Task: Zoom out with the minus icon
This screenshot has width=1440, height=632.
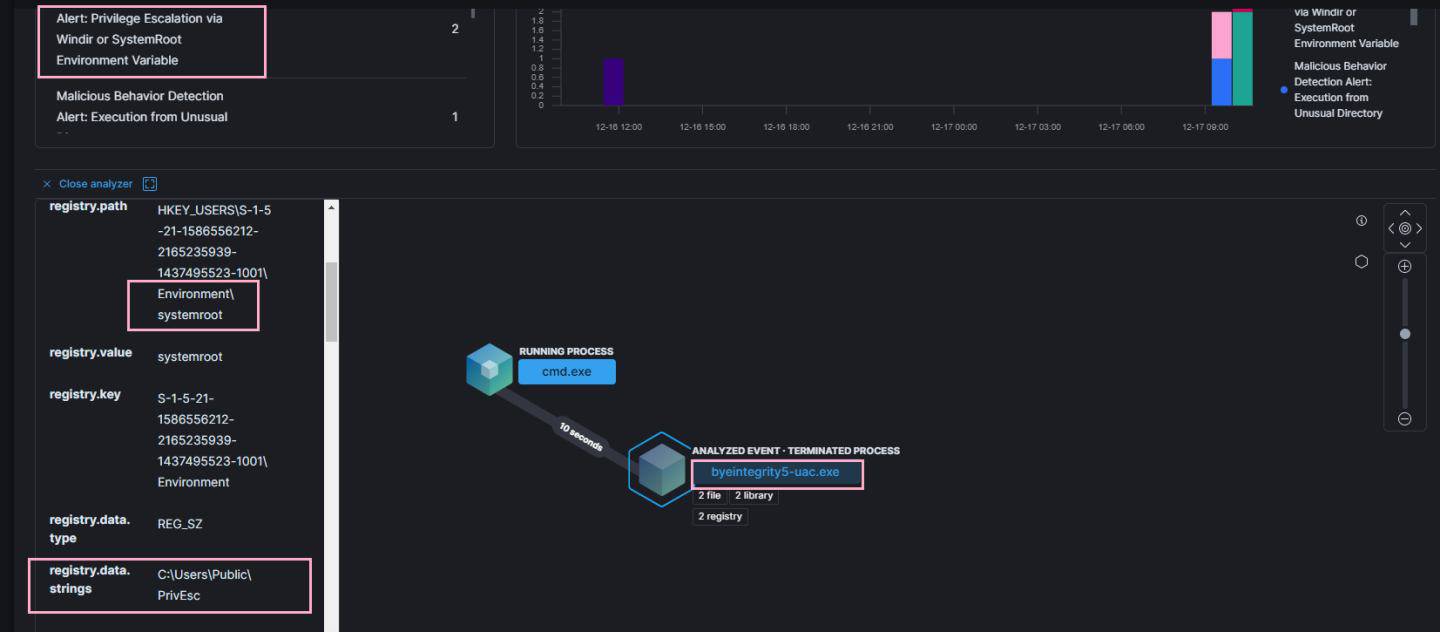Action: (1404, 419)
